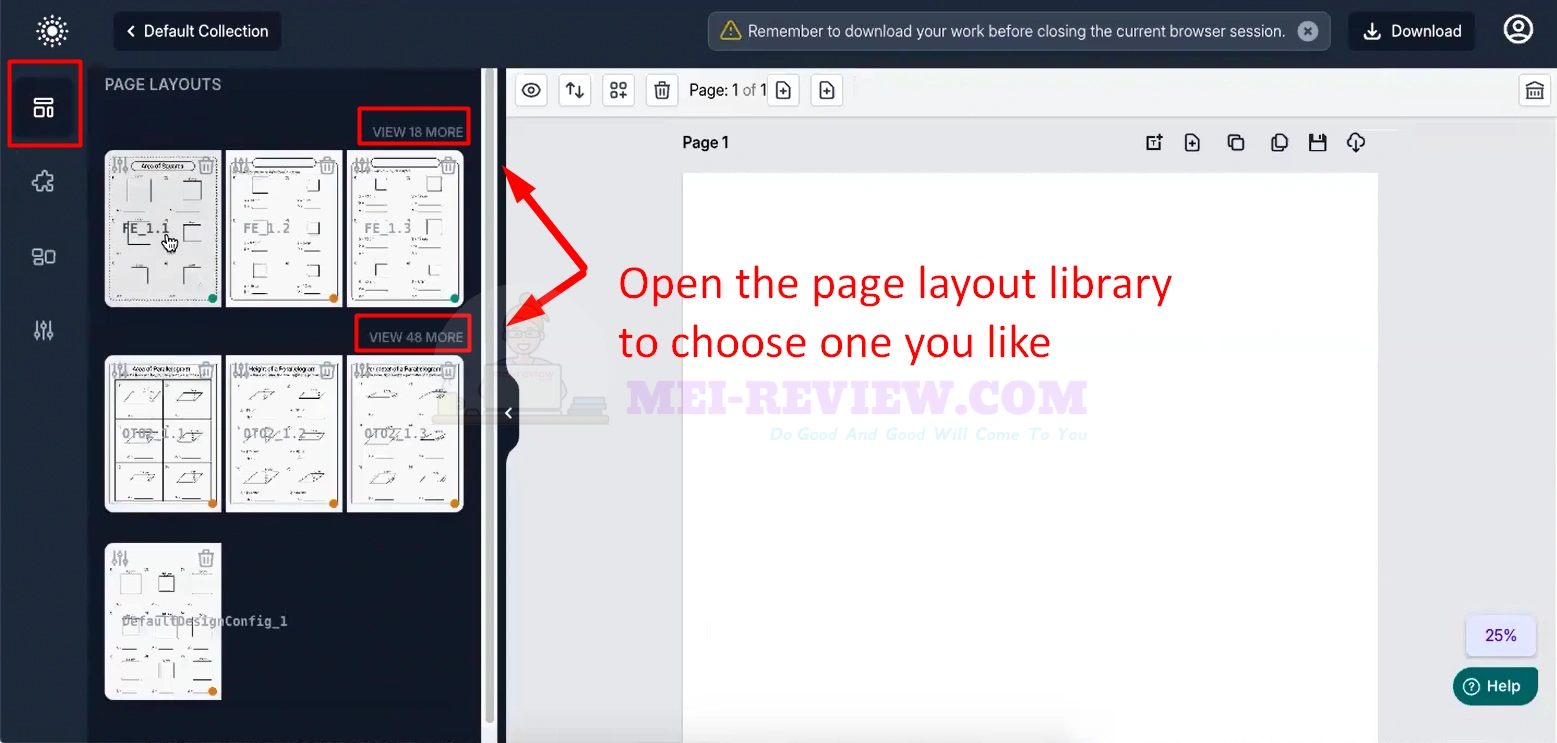Screen dimensions: 1557x743
Task: Add a text box to Page 1
Action: click(x=1154, y=143)
